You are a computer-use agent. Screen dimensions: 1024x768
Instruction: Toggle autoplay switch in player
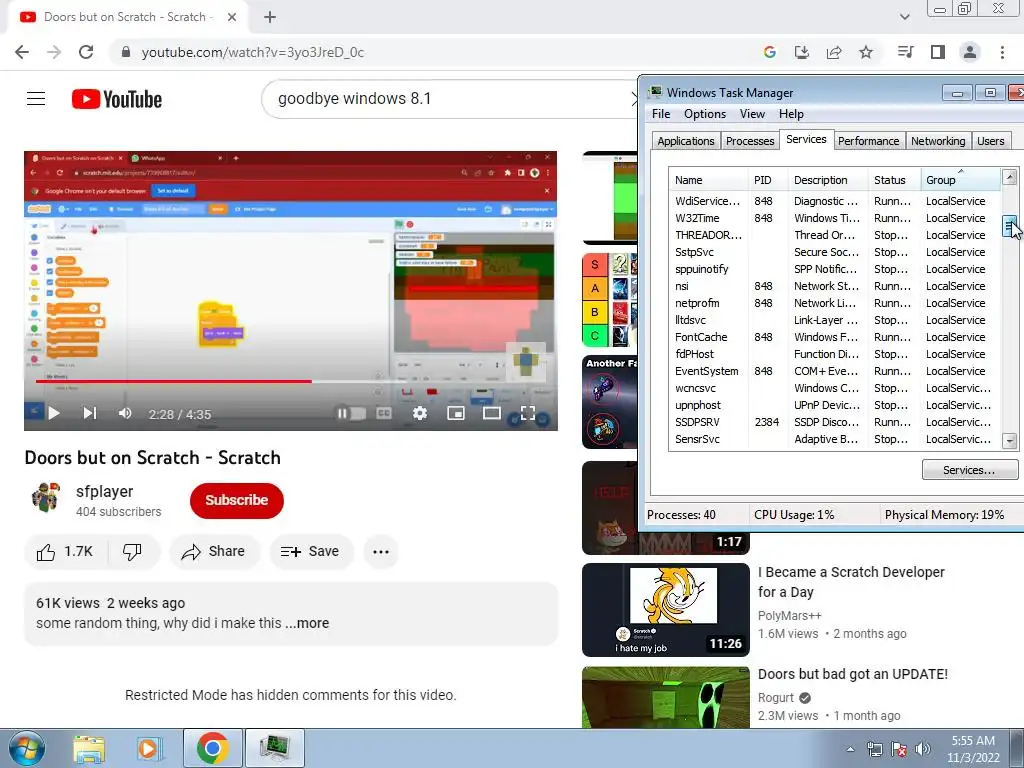351,413
